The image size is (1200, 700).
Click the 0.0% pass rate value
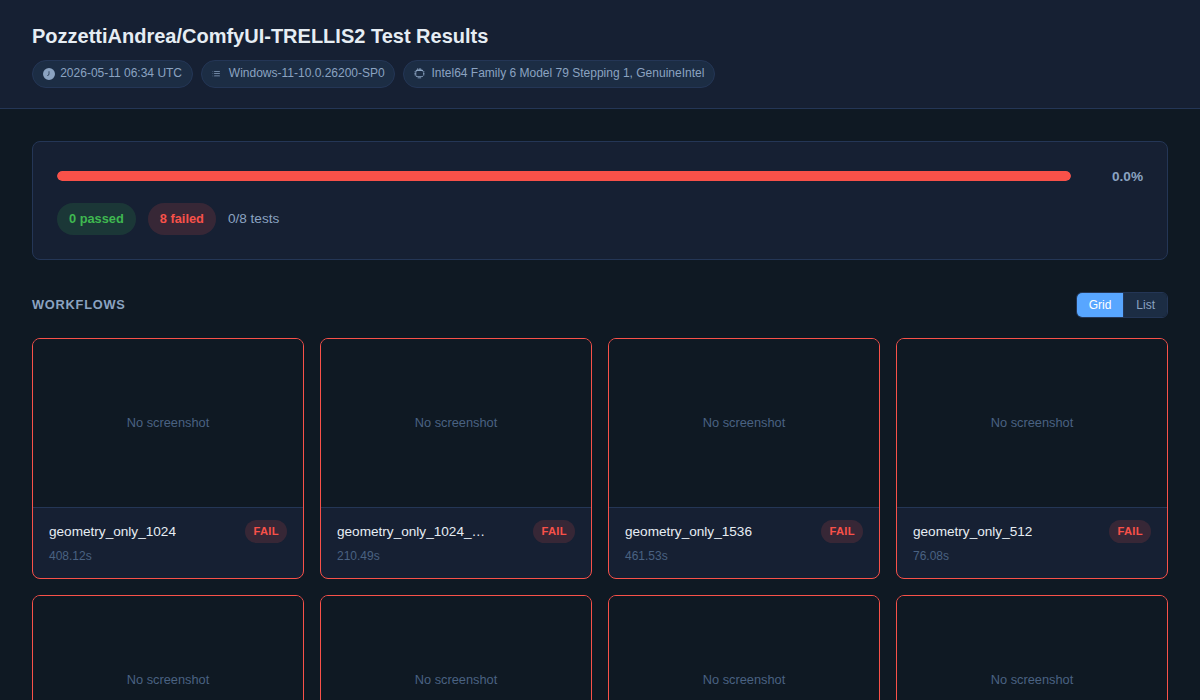click(x=1127, y=177)
